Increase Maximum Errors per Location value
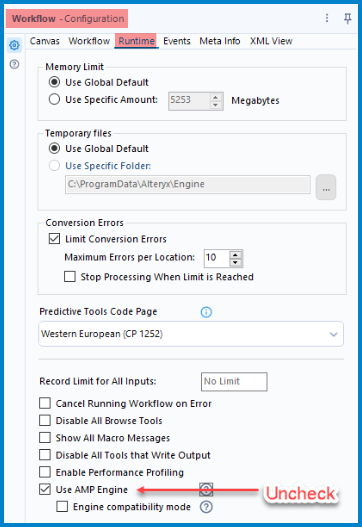Screen dimensions: 362x527 [236, 254]
